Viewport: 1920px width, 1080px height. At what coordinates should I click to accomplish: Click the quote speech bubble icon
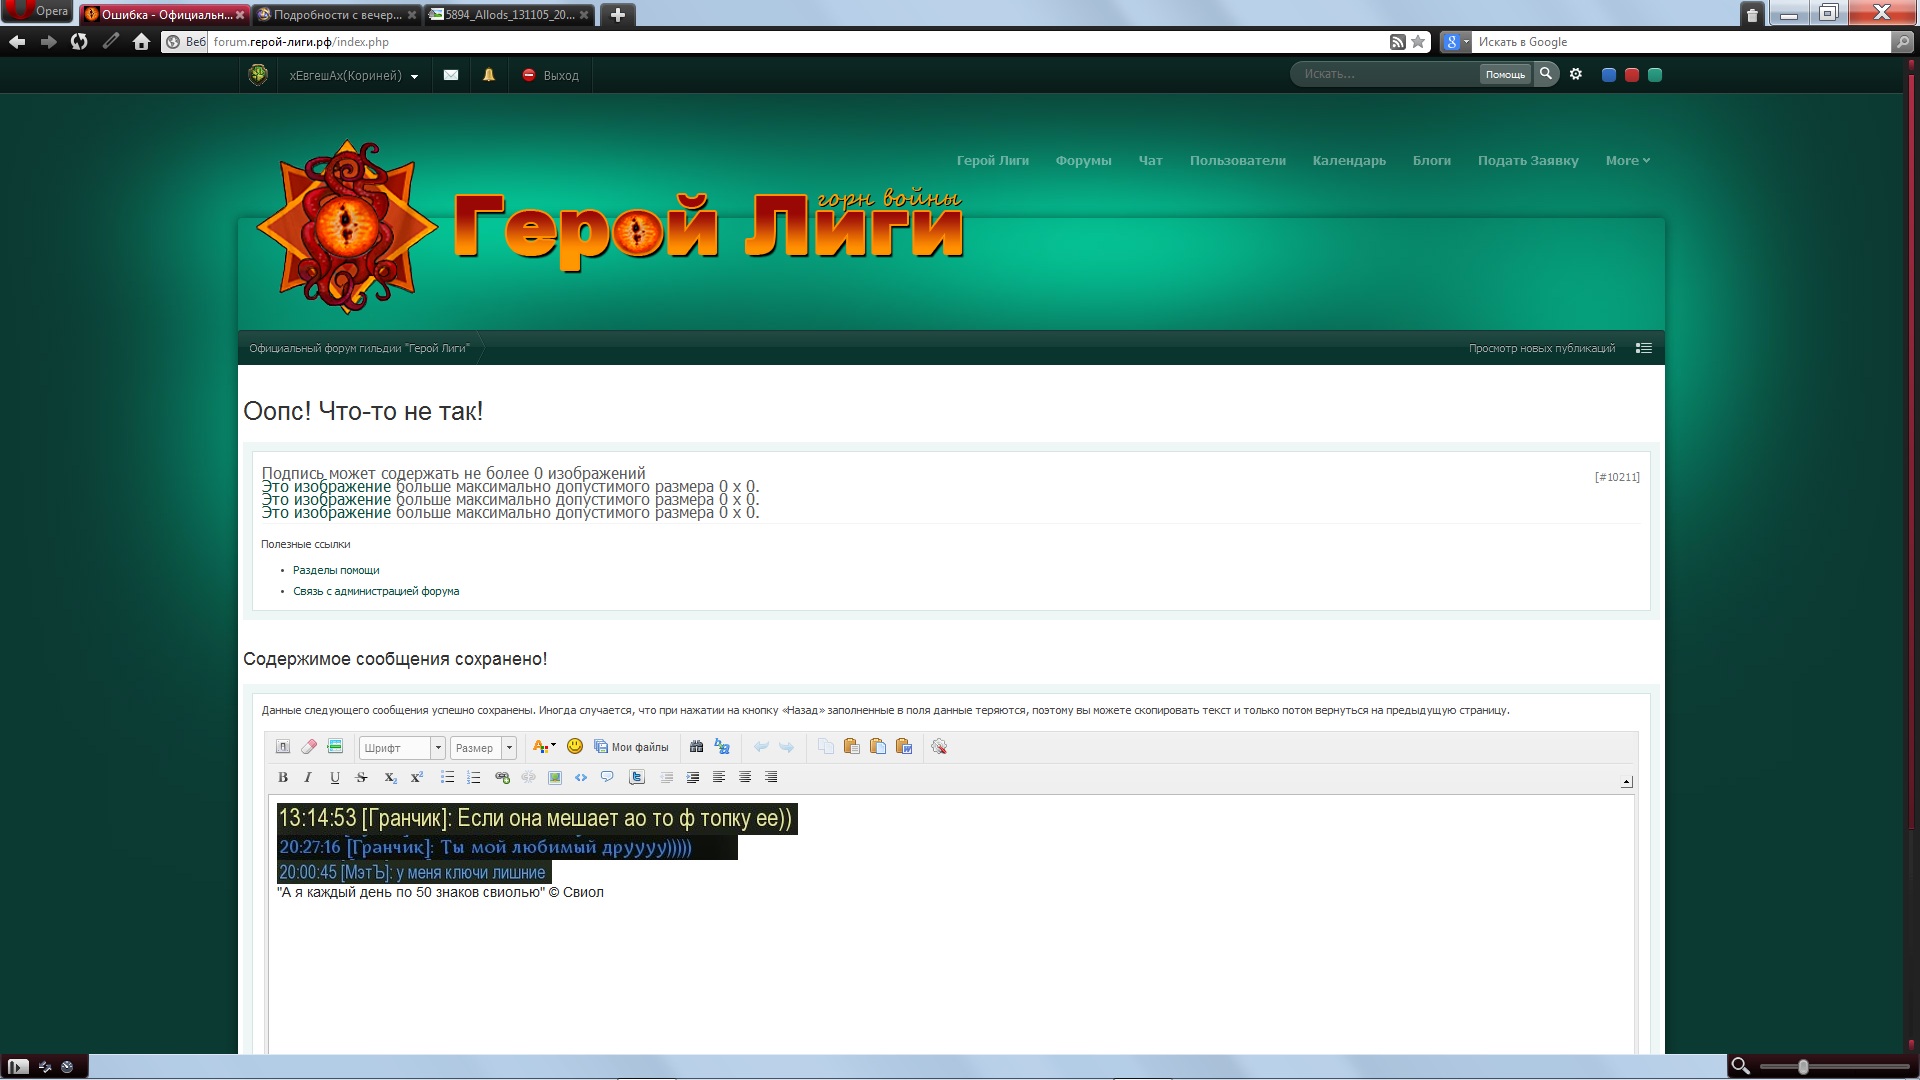(607, 777)
